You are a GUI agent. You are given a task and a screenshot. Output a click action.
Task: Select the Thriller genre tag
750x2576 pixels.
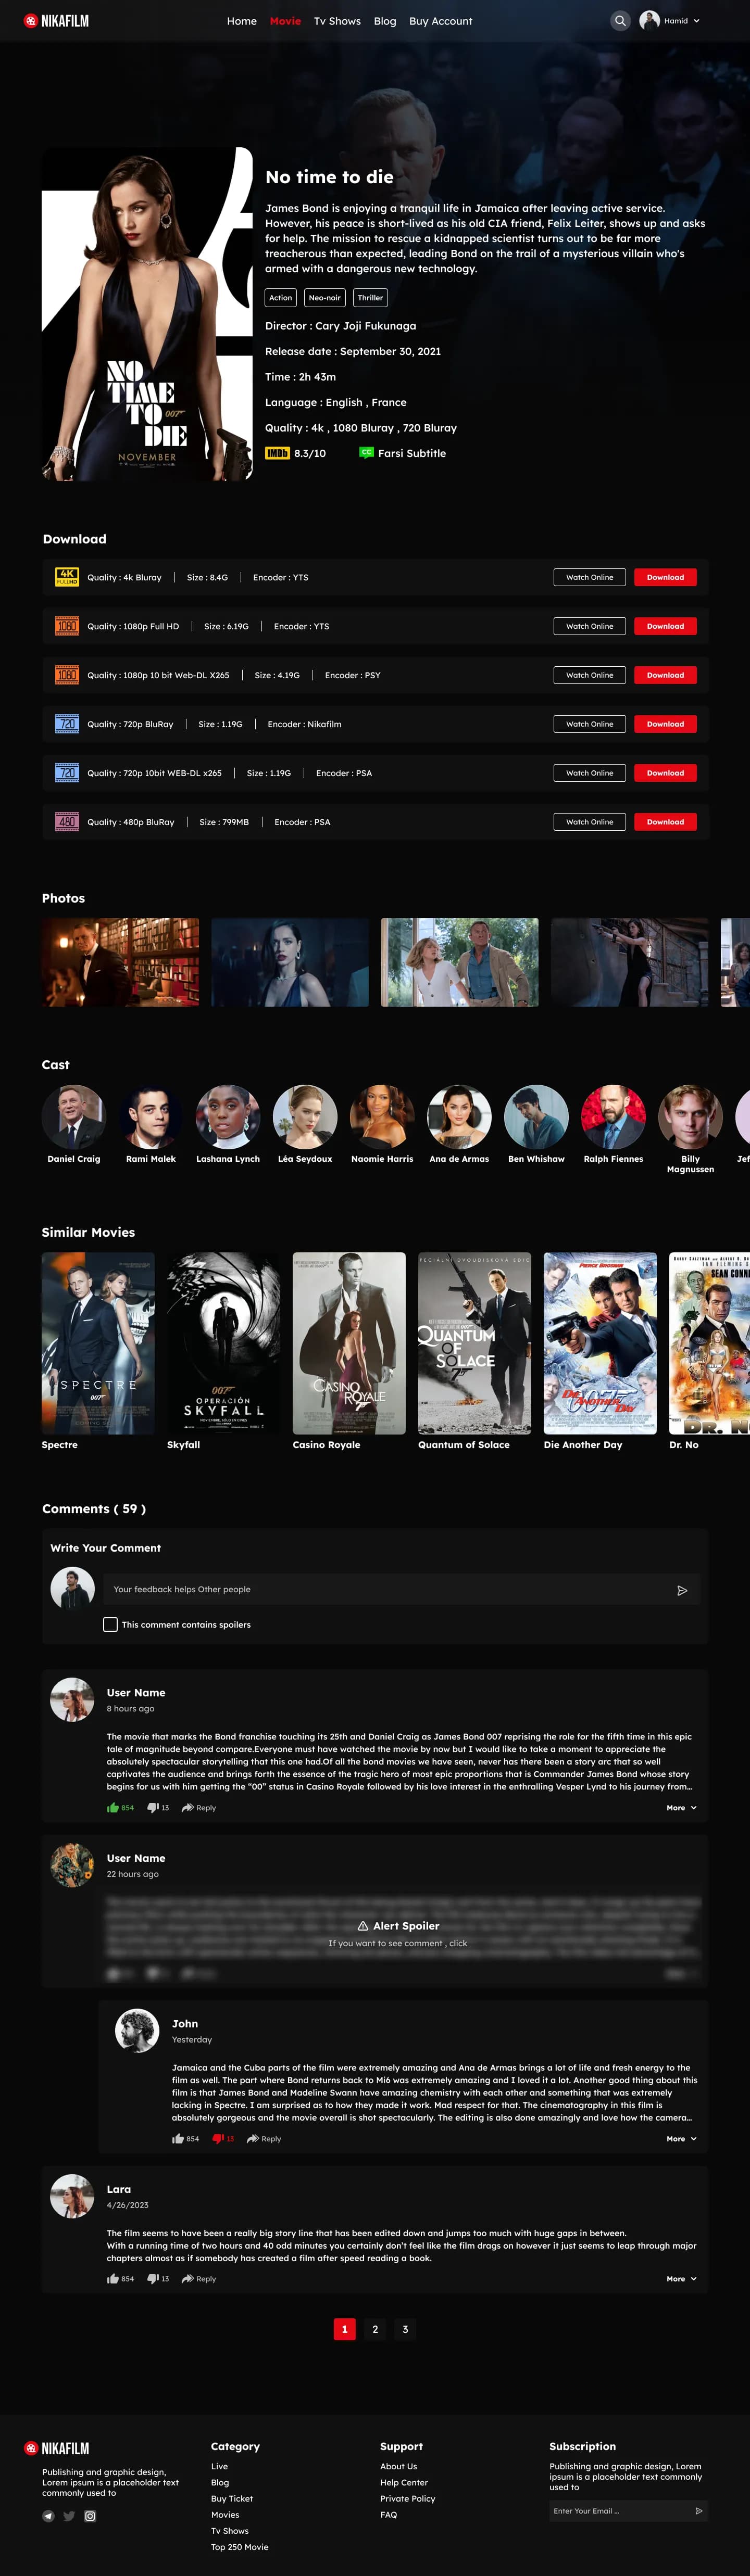point(371,297)
